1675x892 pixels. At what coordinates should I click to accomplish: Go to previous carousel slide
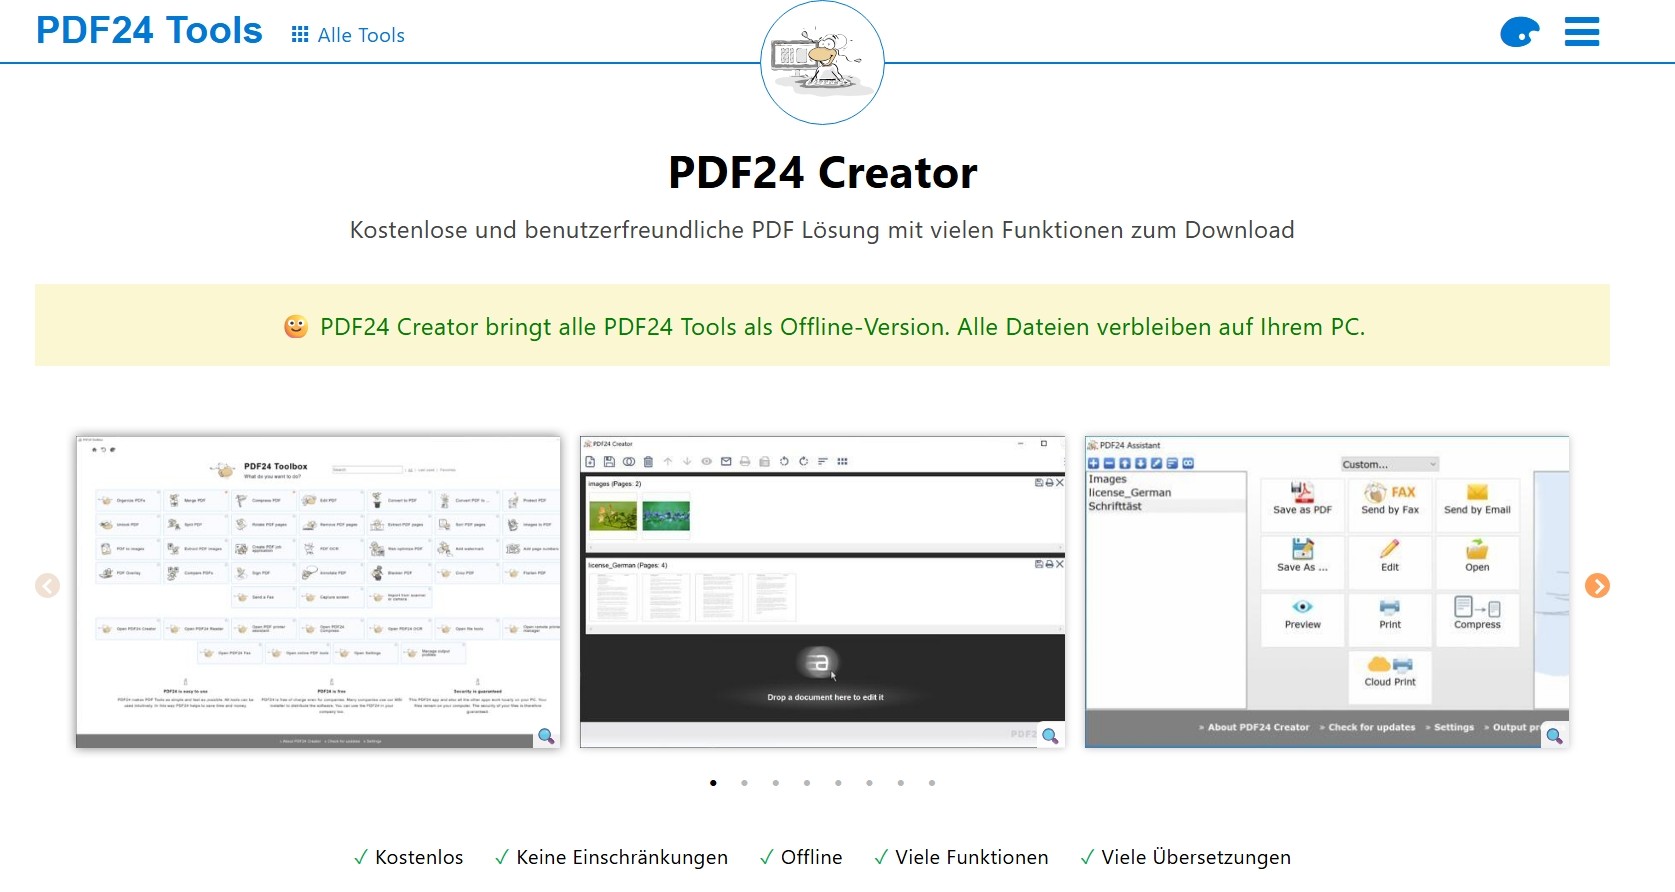(47, 586)
